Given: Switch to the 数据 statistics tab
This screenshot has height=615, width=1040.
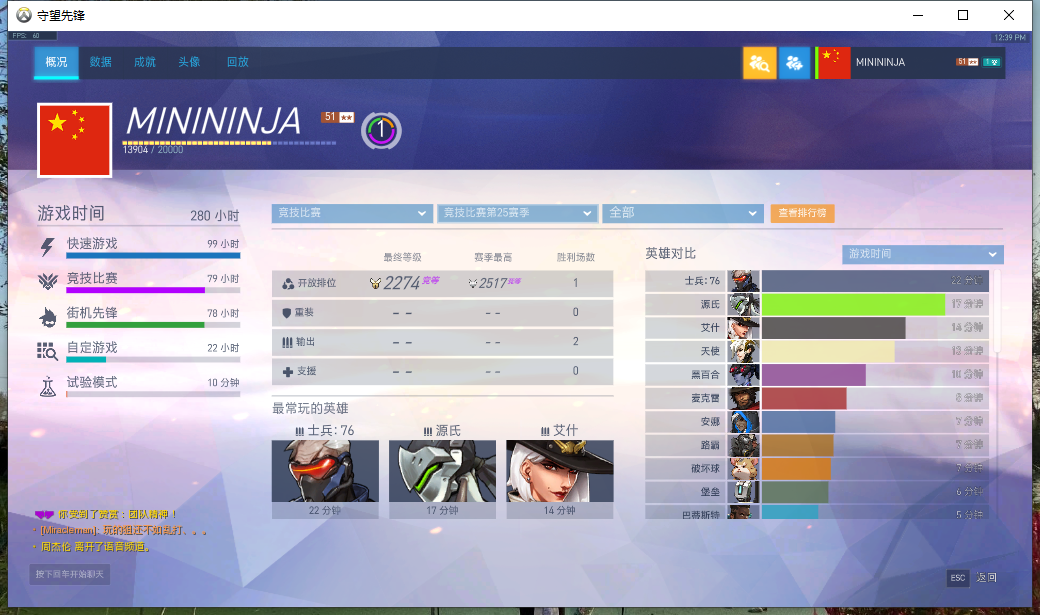Looking at the screenshot, I should coord(101,62).
